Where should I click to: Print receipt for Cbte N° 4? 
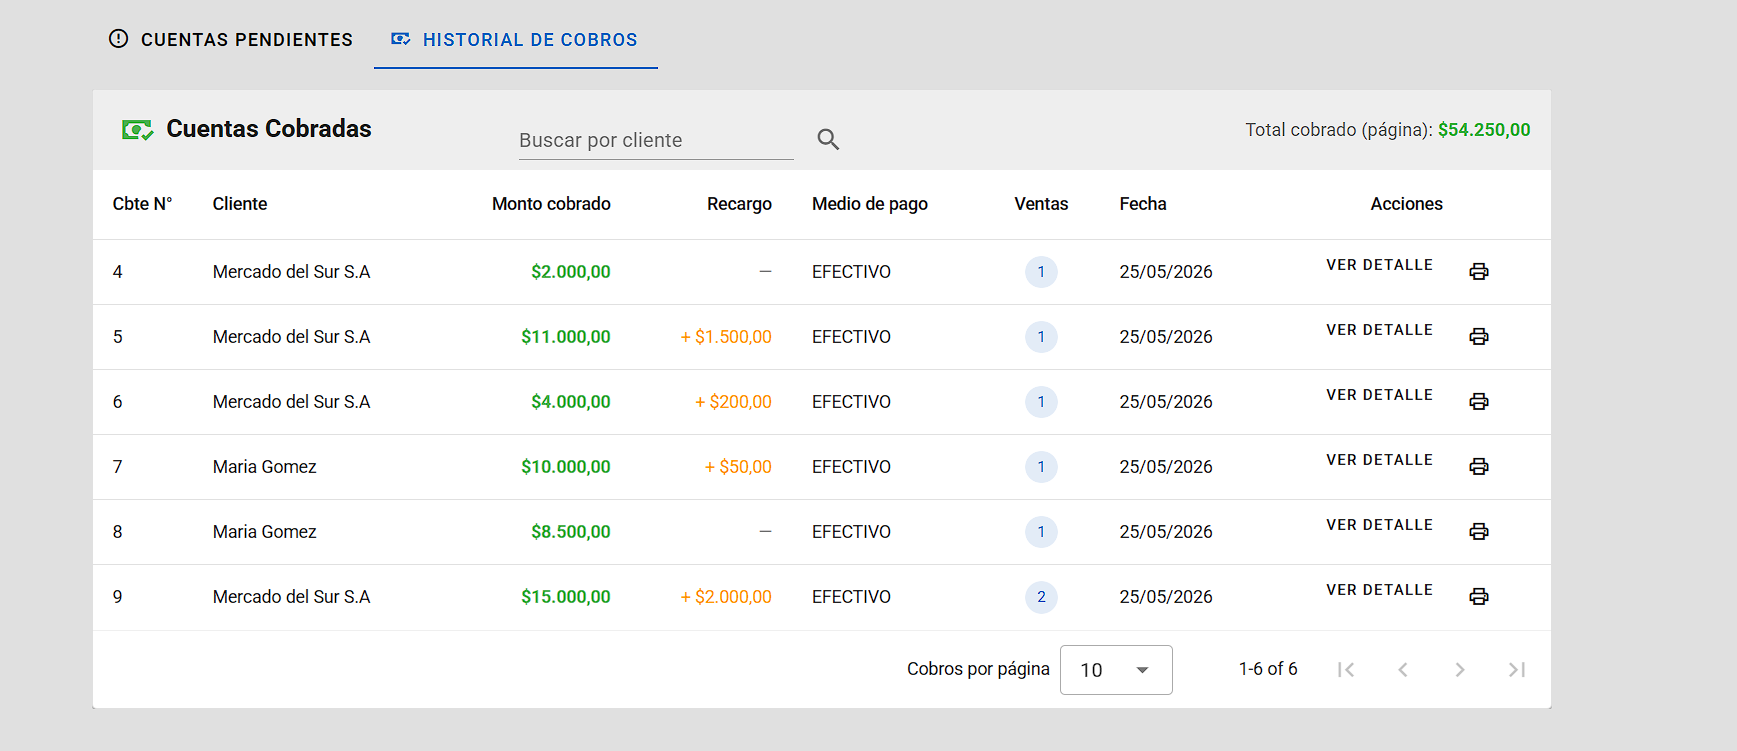1479,272
